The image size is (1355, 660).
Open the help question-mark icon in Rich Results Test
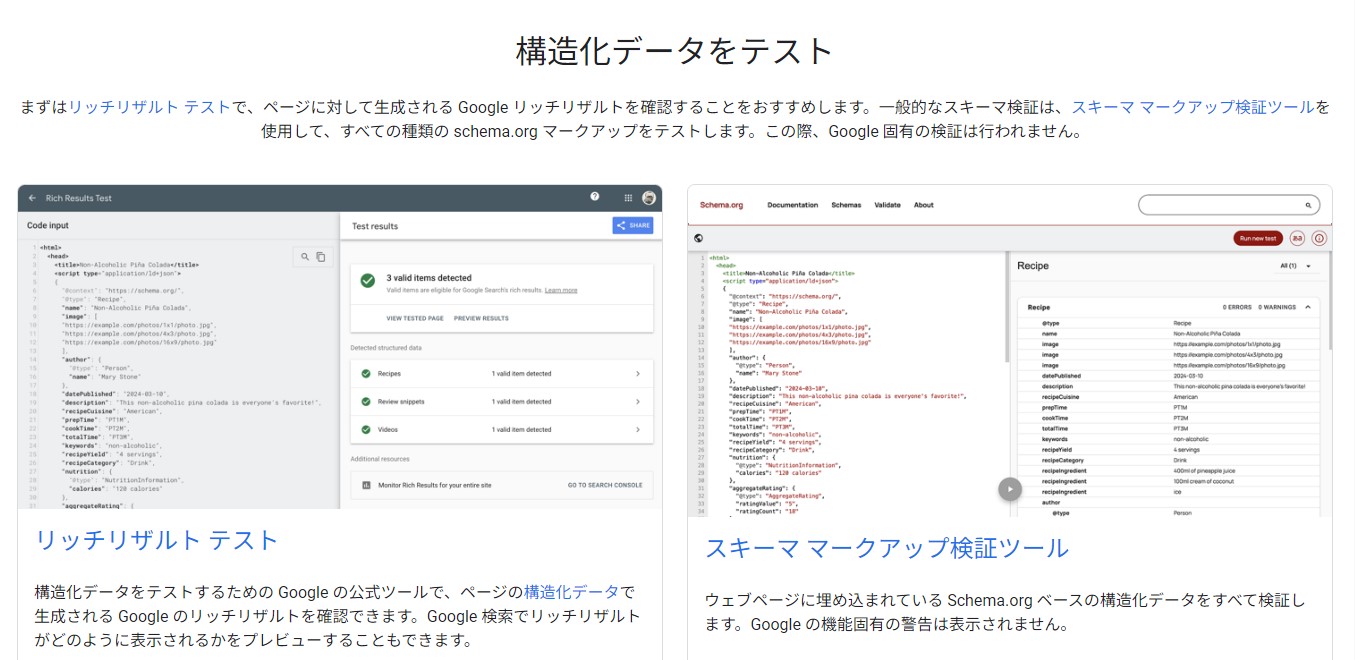click(x=595, y=197)
